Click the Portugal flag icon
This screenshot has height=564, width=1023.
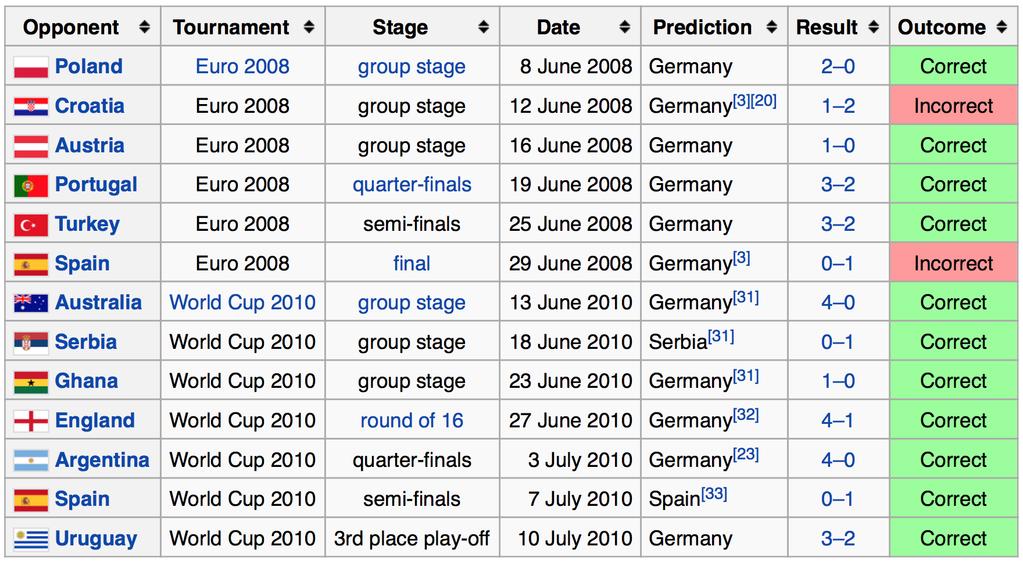tap(31, 185)
